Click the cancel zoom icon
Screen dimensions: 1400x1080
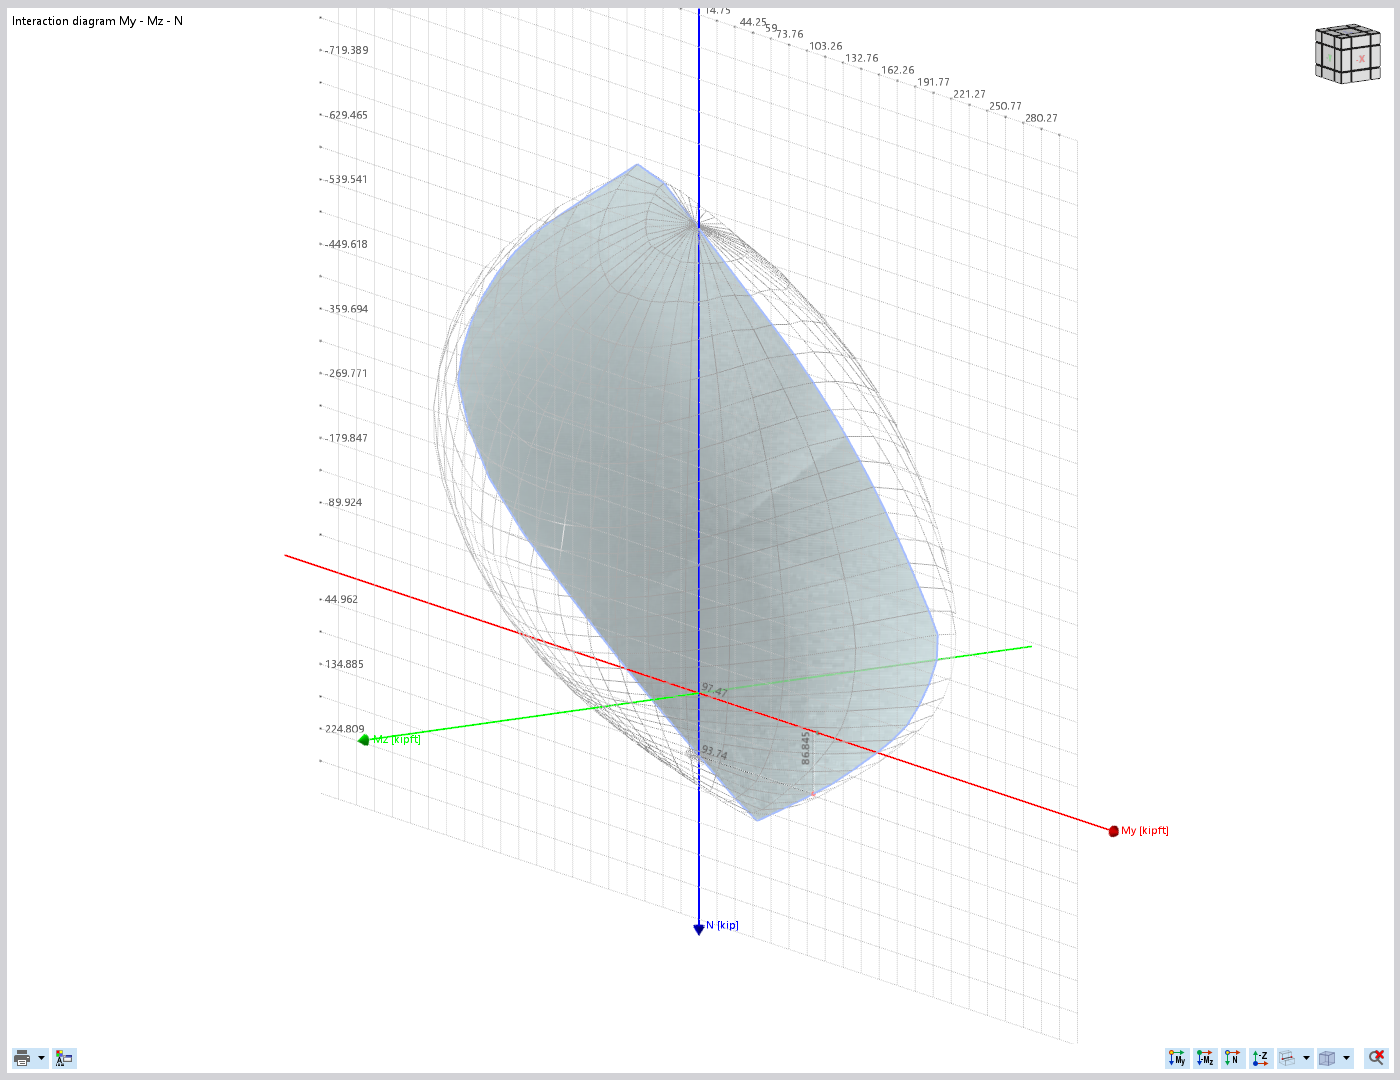tap(1376, 1058)
